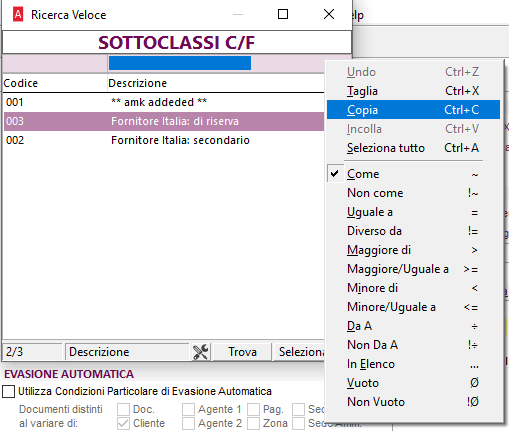This screenshot has width=509, height=431.
Task: Enable Utilizza Condizioni Particolare di Evasione Automatica
Action: coord(8,391)
